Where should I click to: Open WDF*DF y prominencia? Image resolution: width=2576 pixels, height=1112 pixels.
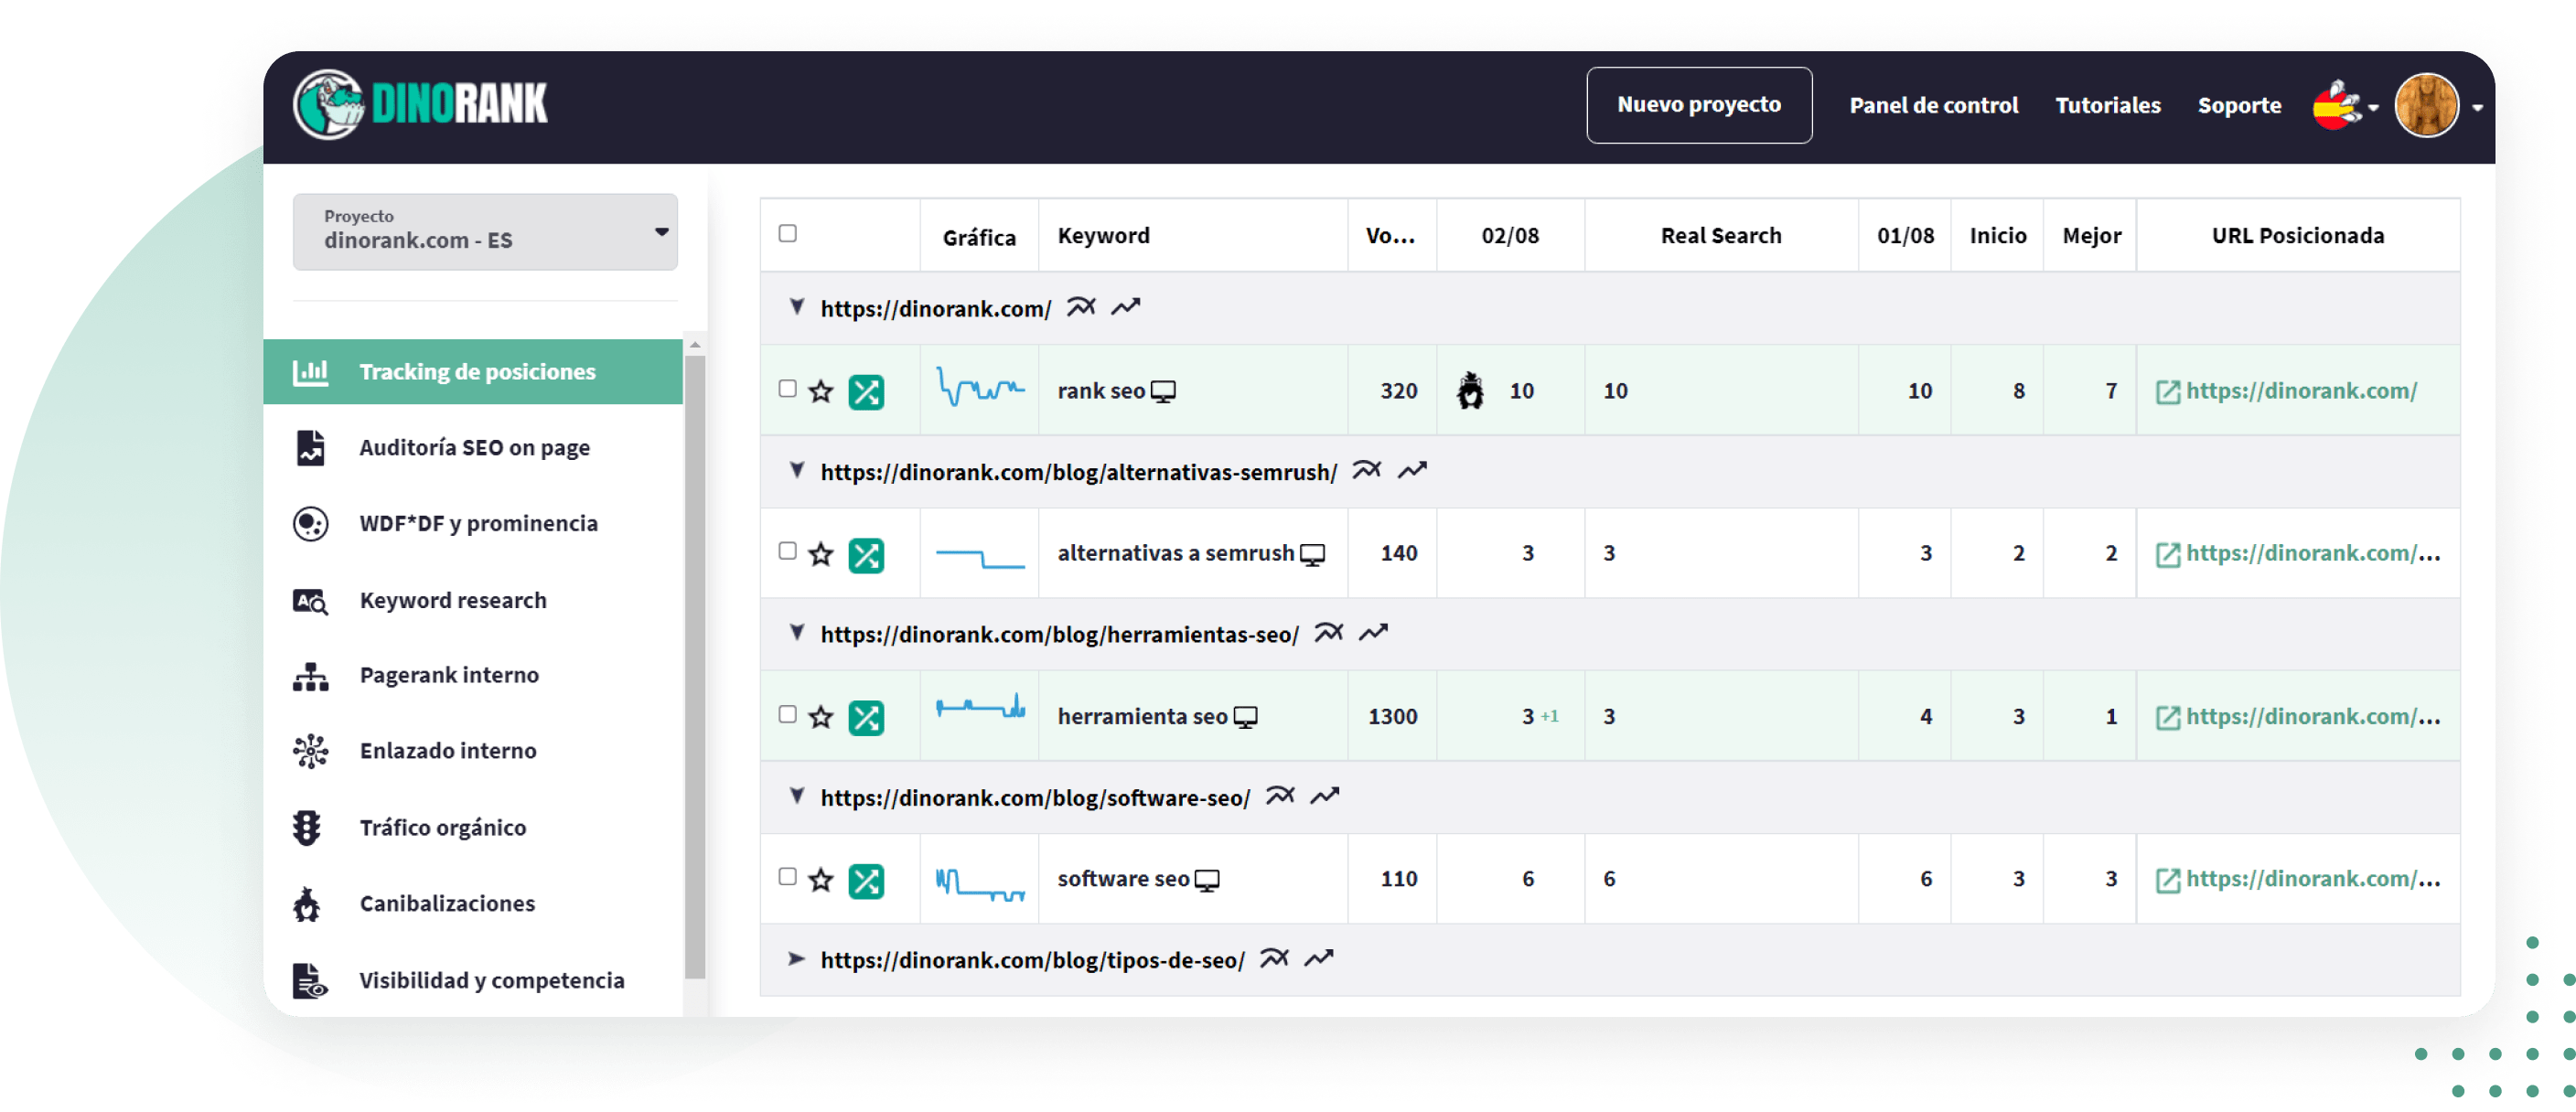click(473, 524)
